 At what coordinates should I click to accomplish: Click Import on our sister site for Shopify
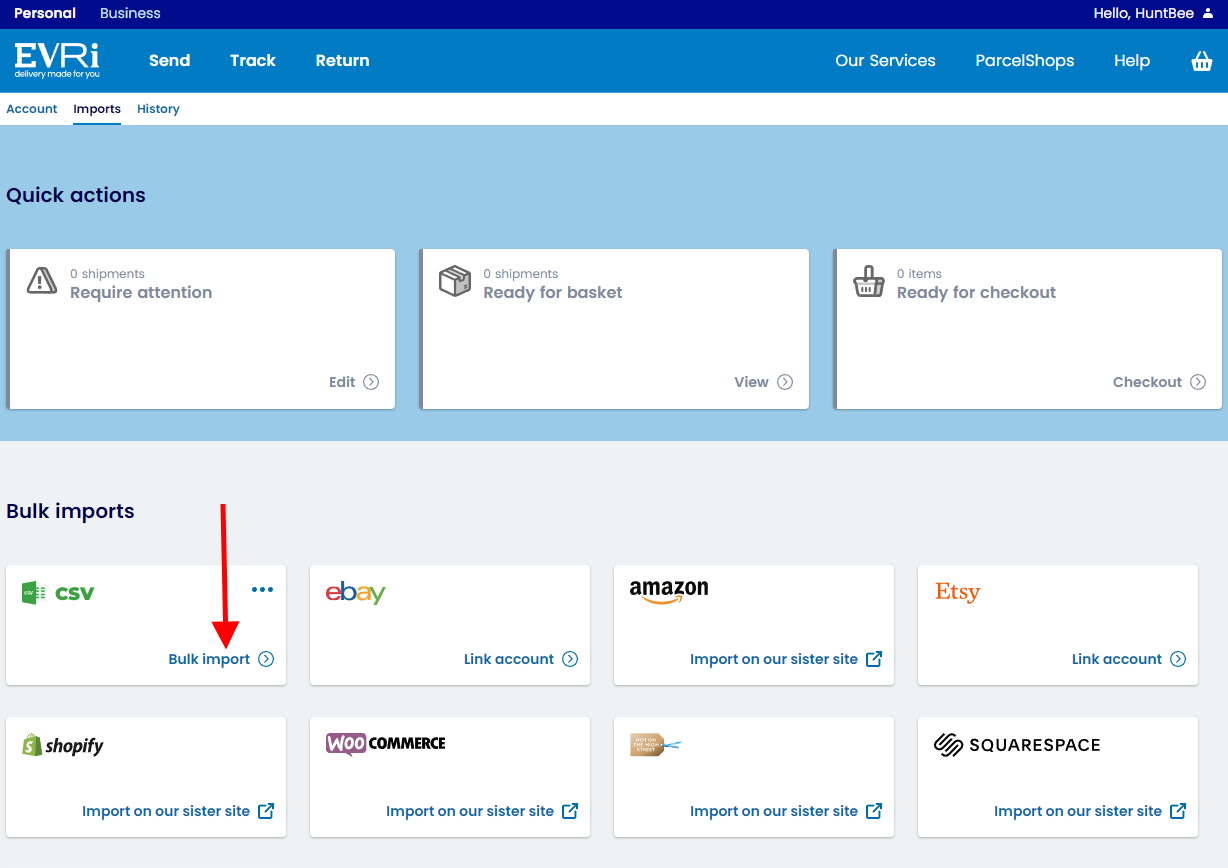166,811
